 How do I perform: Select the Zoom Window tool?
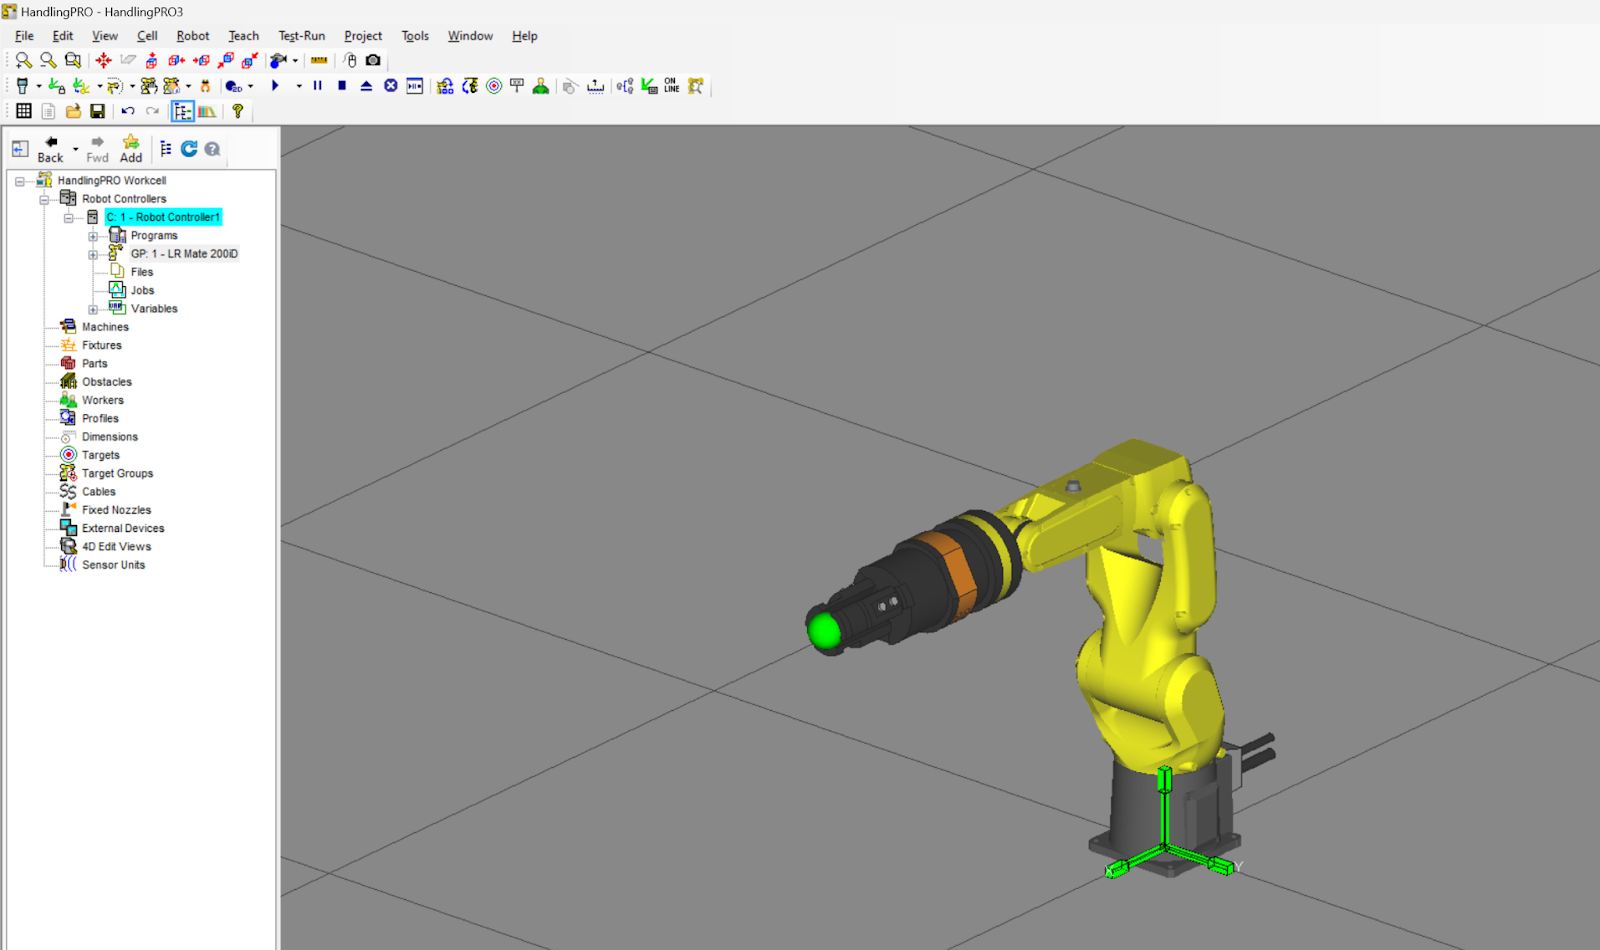pos(73,60)
